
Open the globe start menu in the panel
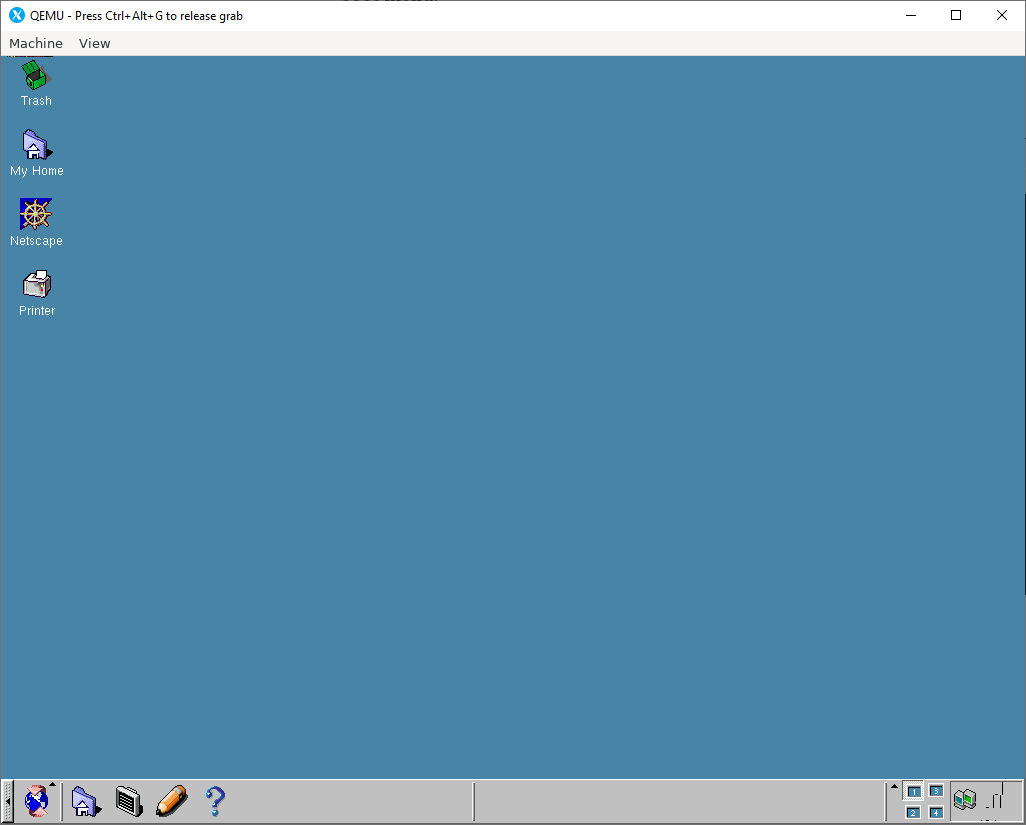(37, 800)
